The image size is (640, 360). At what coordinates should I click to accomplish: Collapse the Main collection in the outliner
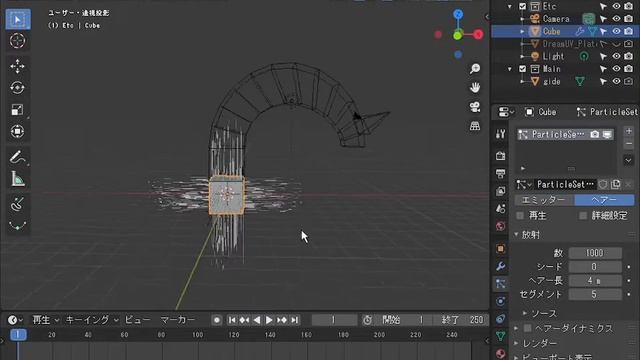[510, 69]
